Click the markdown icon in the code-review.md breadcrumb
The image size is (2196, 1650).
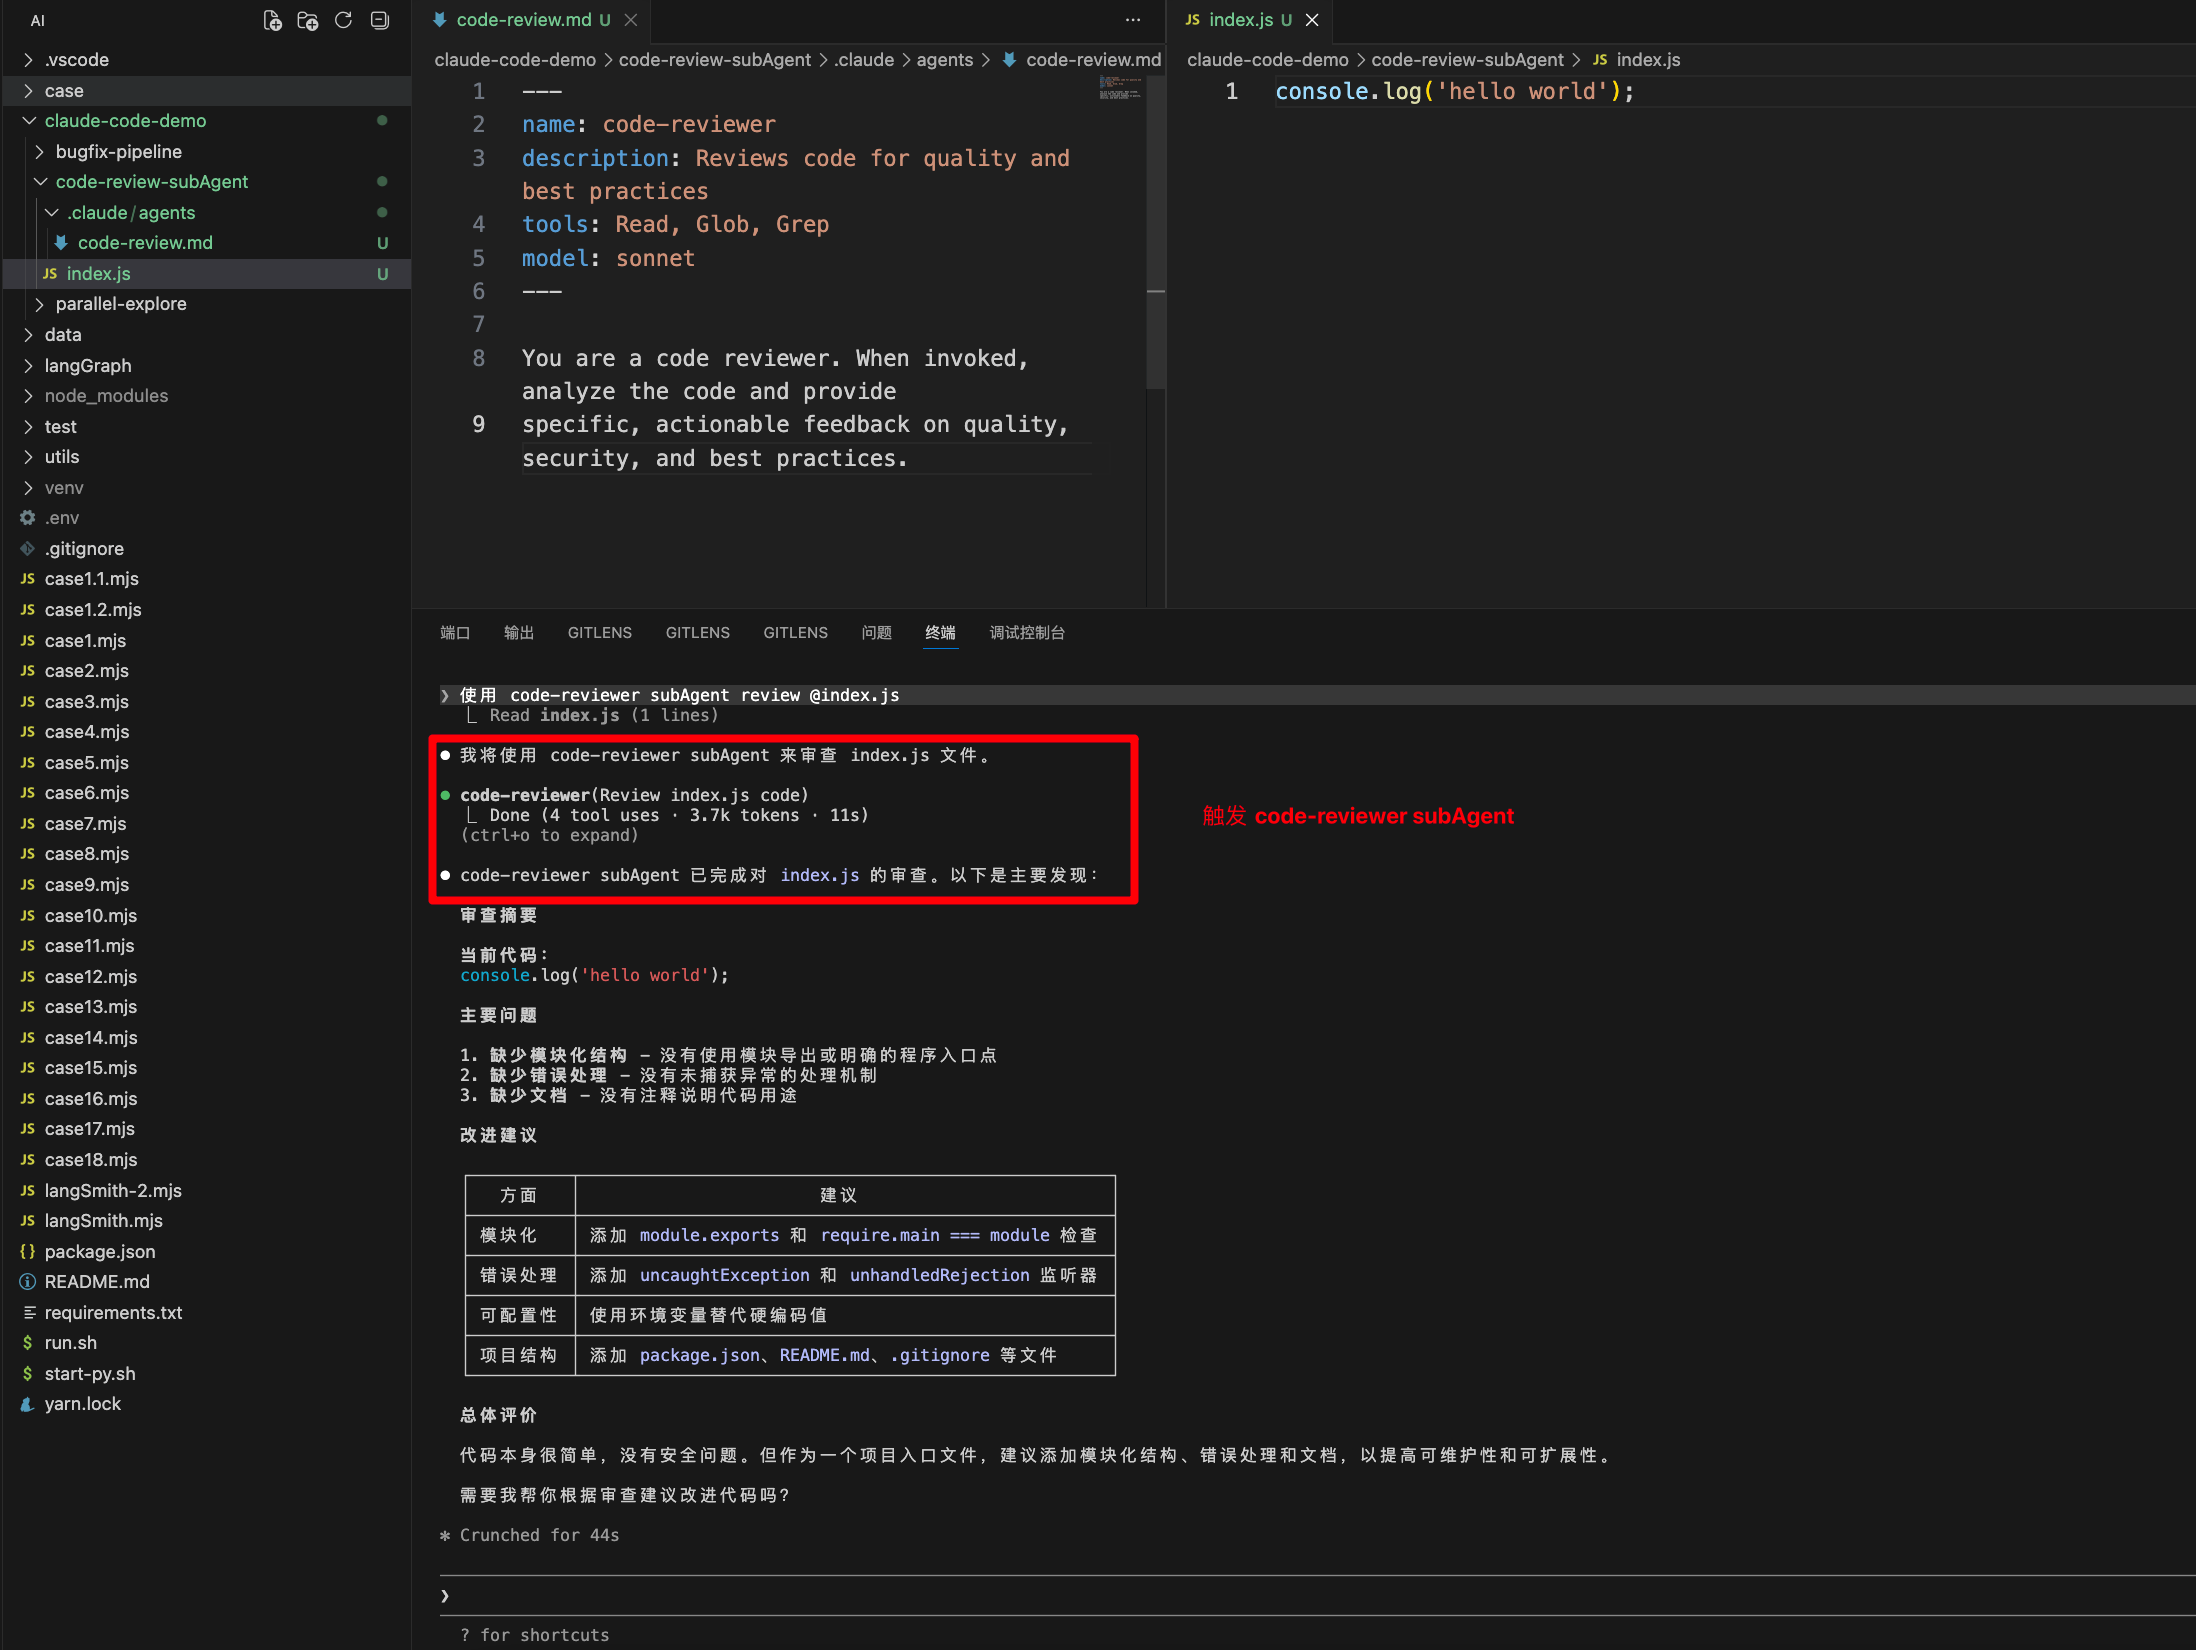coord(1010,60)
